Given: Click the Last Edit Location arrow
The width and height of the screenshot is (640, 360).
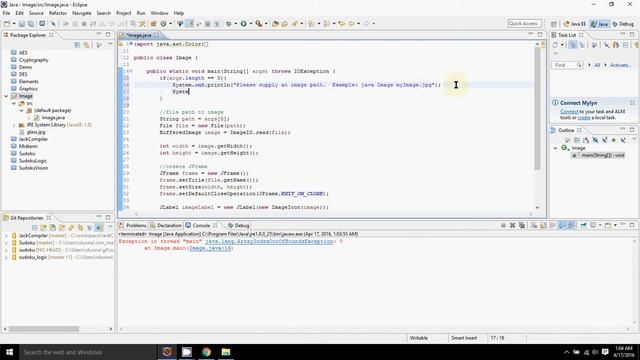Looking at the screenshot, I should click(x=341, y=24).
